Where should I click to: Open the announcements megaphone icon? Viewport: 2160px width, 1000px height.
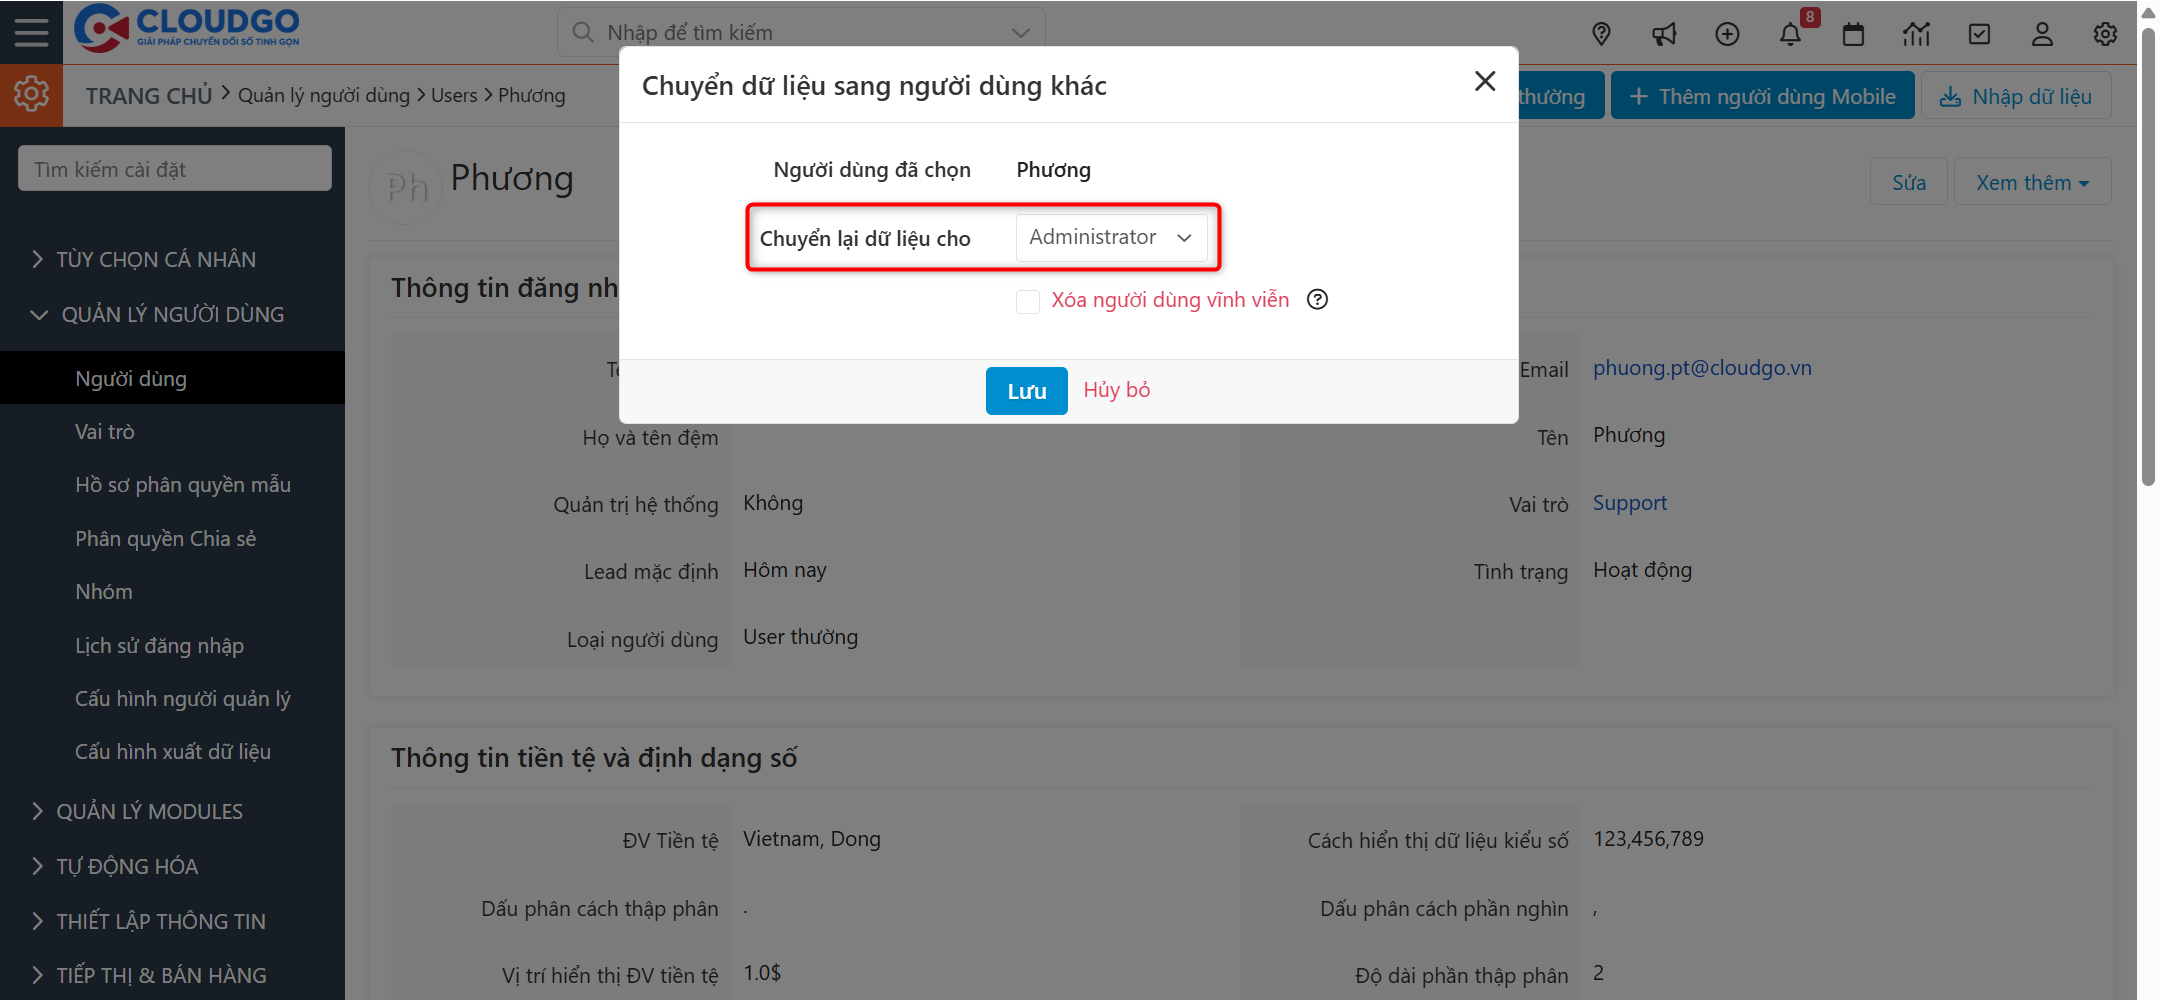[1664, 33]
